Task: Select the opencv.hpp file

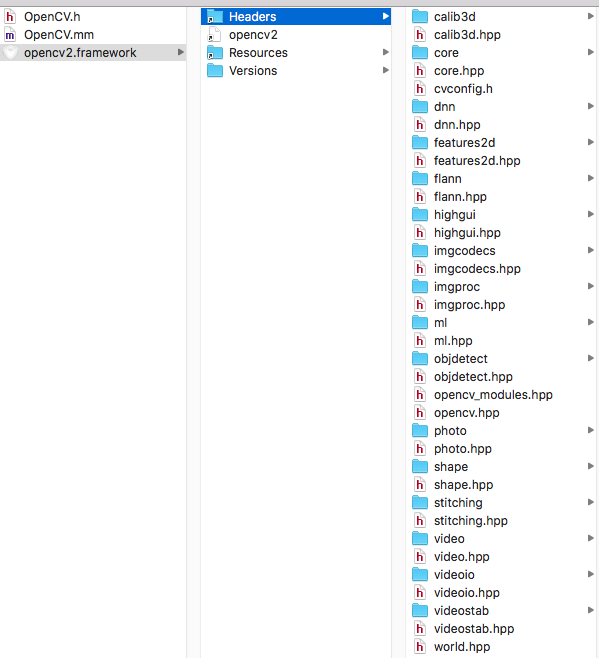Action: tap(466, 413)
